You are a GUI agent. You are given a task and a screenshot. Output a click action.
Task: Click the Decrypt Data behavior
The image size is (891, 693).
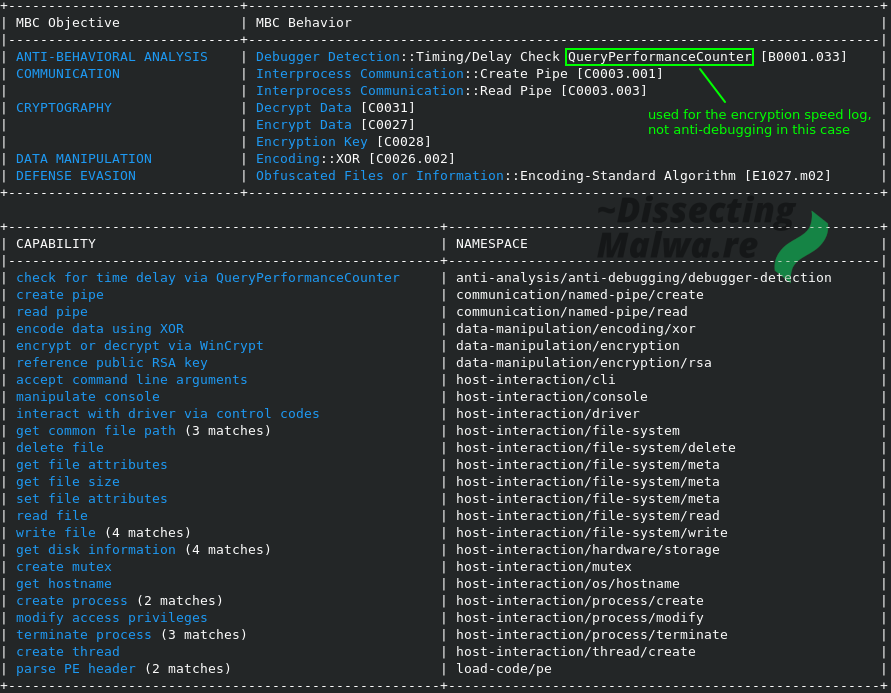[x=303, y=108]
